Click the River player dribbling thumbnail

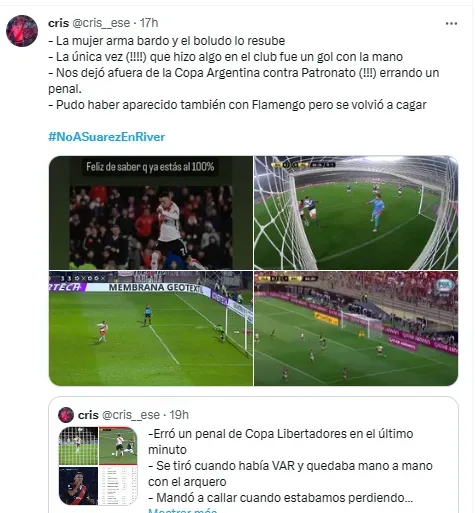(118, 446)
